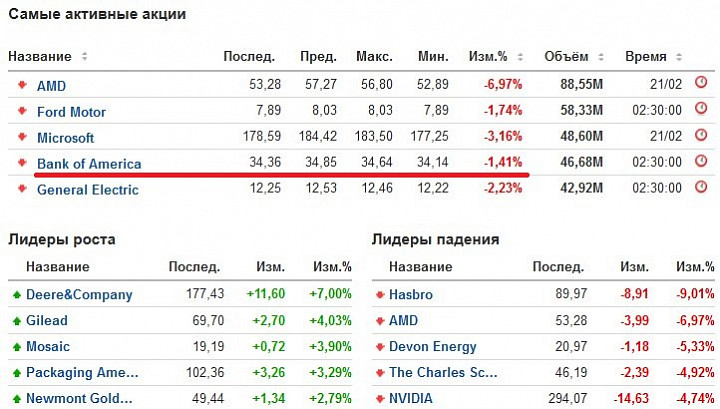Click the clock icon in Ford Motor row
This screenshot has height=409, width=720.
[x=701, y=108]
